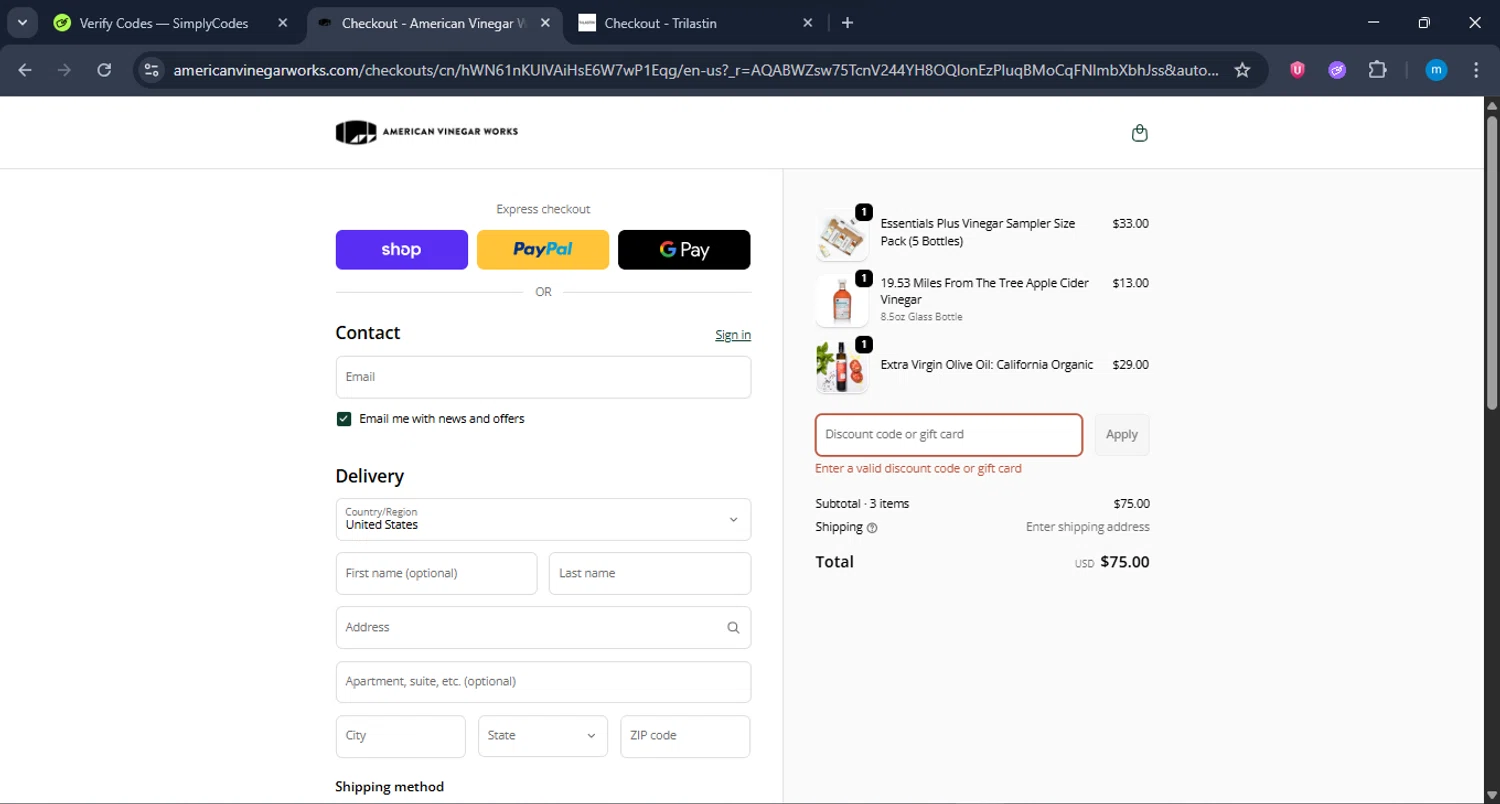Click Extra Virgin Olive Oil: California Organic text
This screenshot has width=1500, height=804.
pyautogui.click(x=987, y=365)
